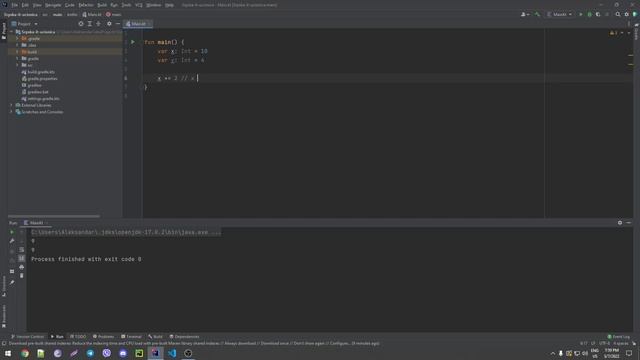Screen dimensions: 640x360
Task: Expand the .idea folder
Action: pyautogui.click(x=17, y=45)
